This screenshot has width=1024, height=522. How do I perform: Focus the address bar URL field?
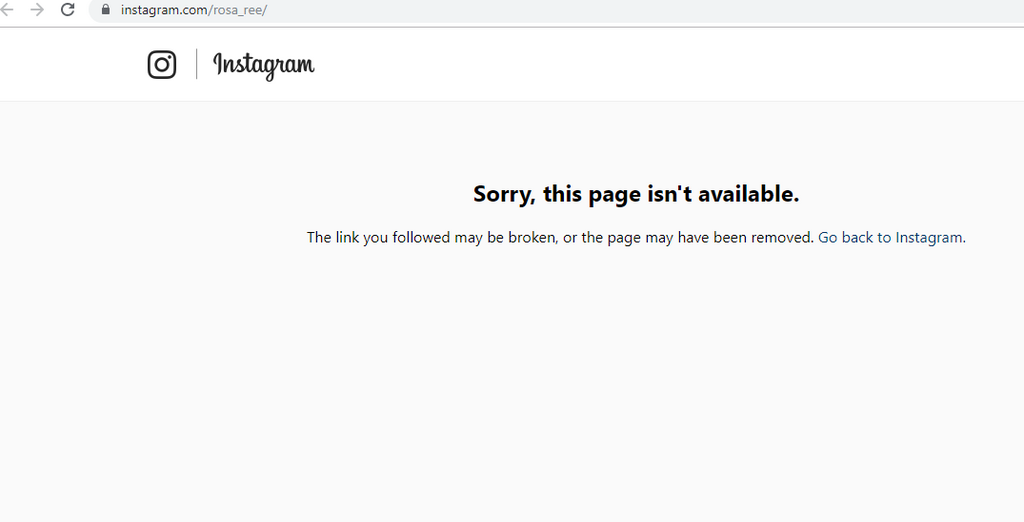click(x=555, y=10)
